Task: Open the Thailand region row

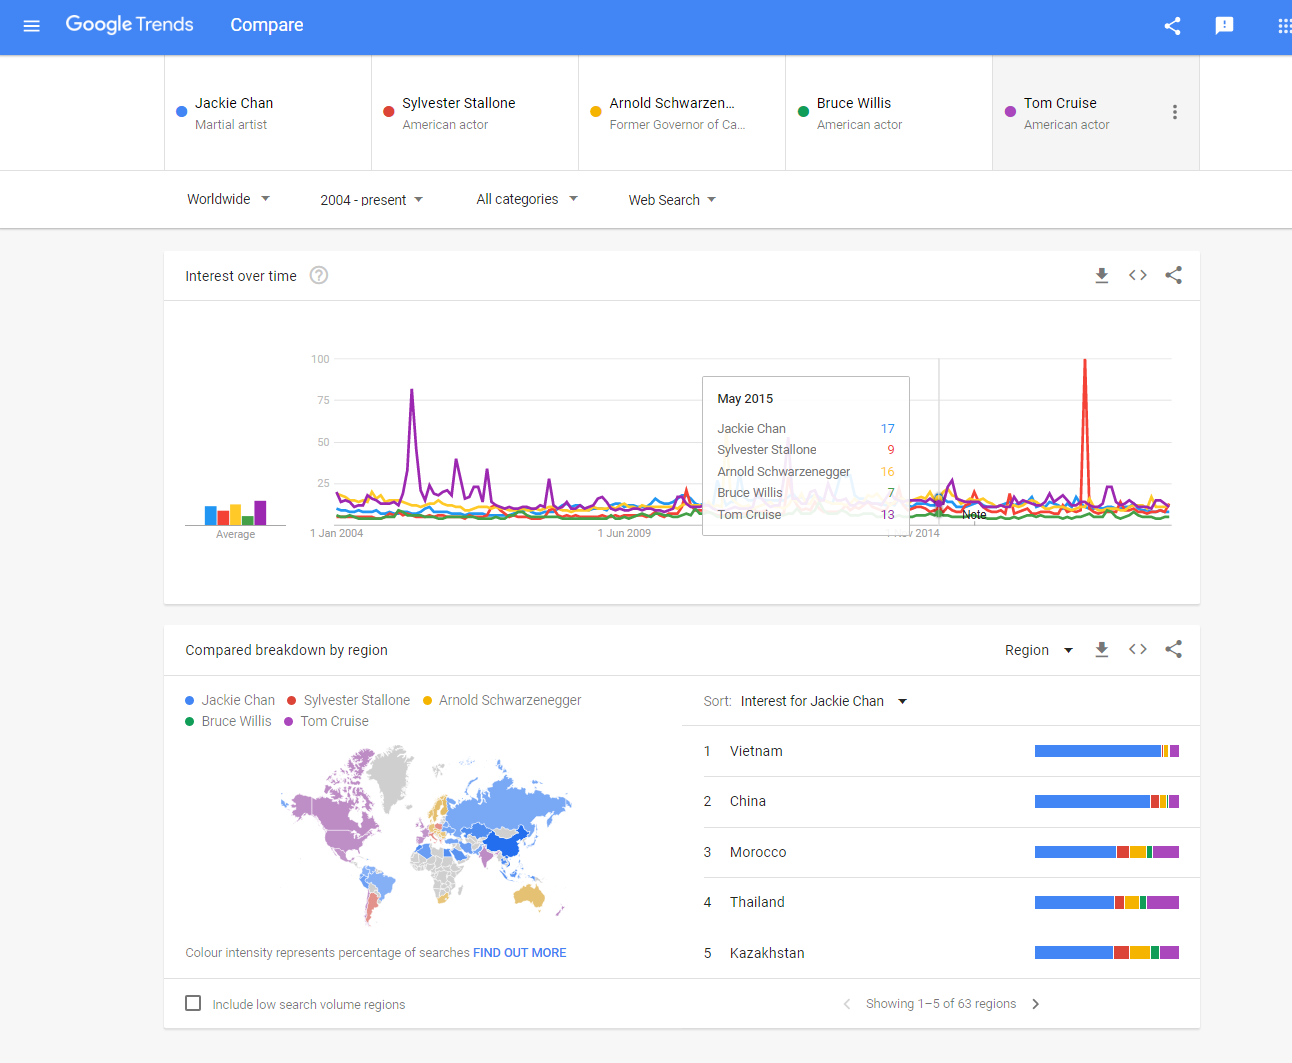Action: pos(941,902)
